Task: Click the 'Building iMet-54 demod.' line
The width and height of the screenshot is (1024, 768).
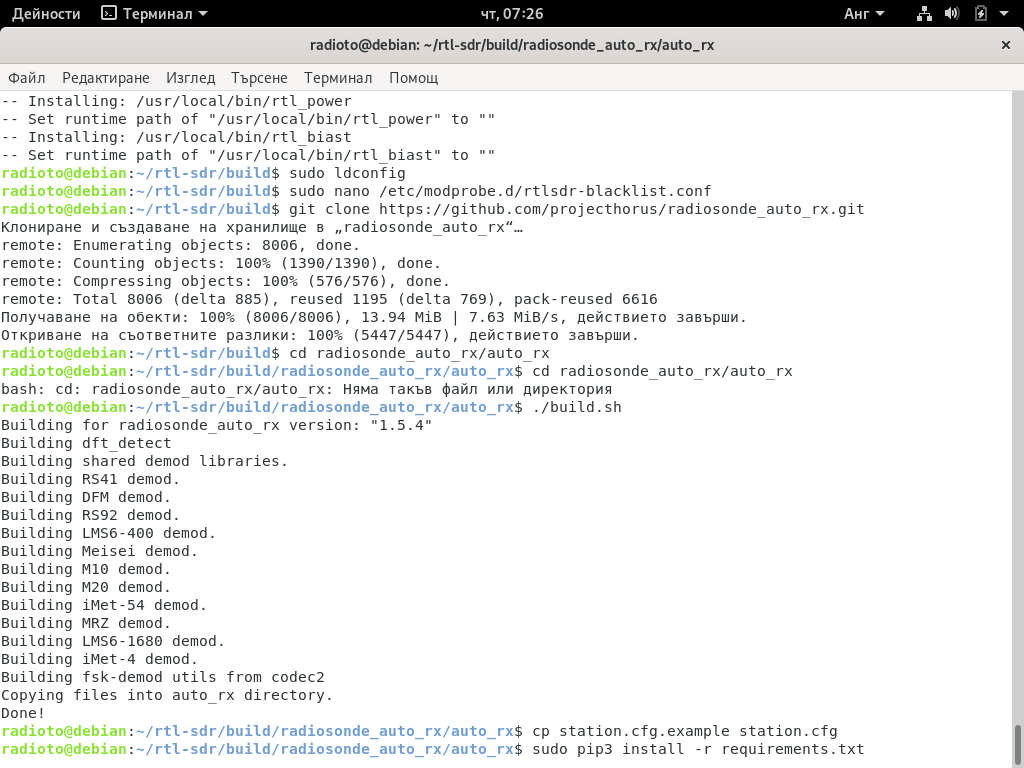Action: [x=104, y=605]
